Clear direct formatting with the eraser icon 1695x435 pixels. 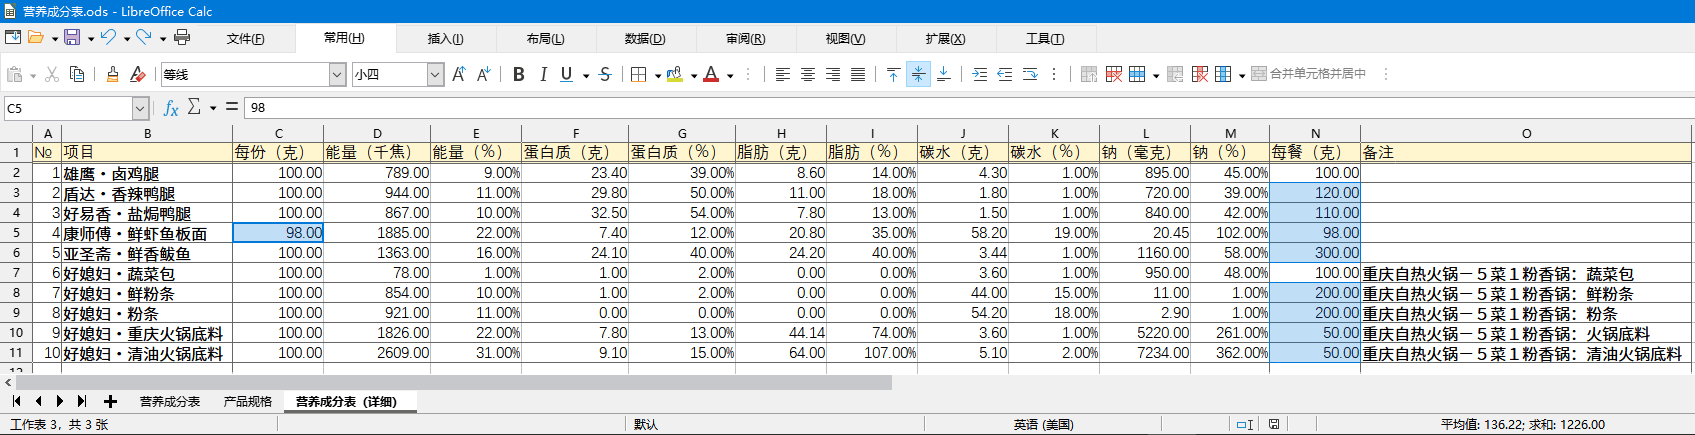click(138, 74)
